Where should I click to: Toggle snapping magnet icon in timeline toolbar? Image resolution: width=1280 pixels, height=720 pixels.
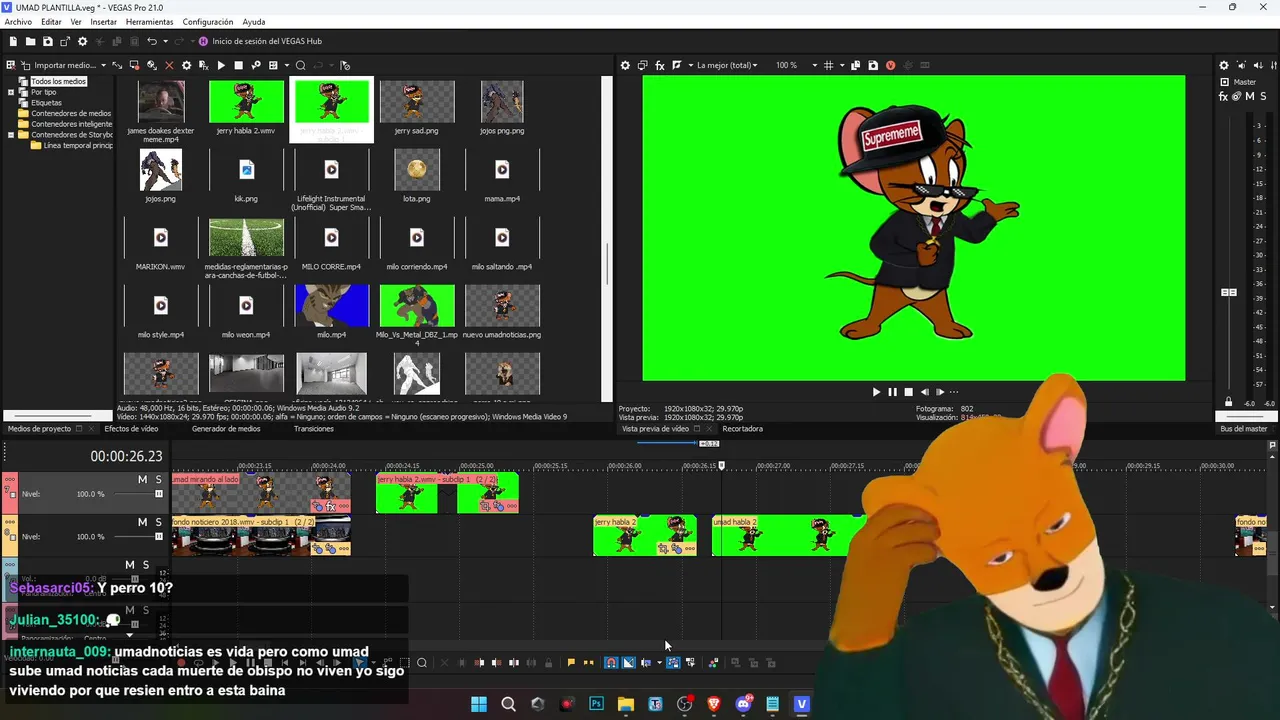click(x=611, y=662)
